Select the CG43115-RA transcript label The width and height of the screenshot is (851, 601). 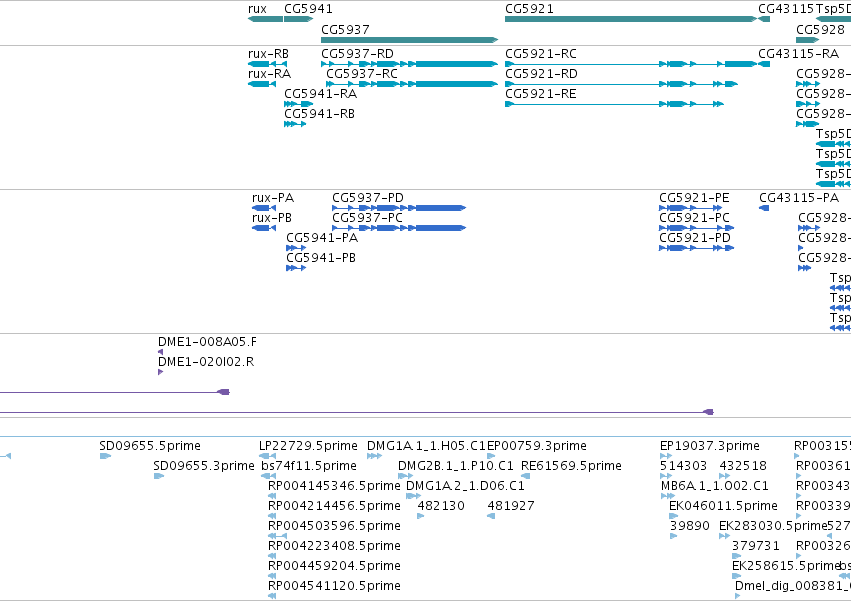click(x=798, y=54)
